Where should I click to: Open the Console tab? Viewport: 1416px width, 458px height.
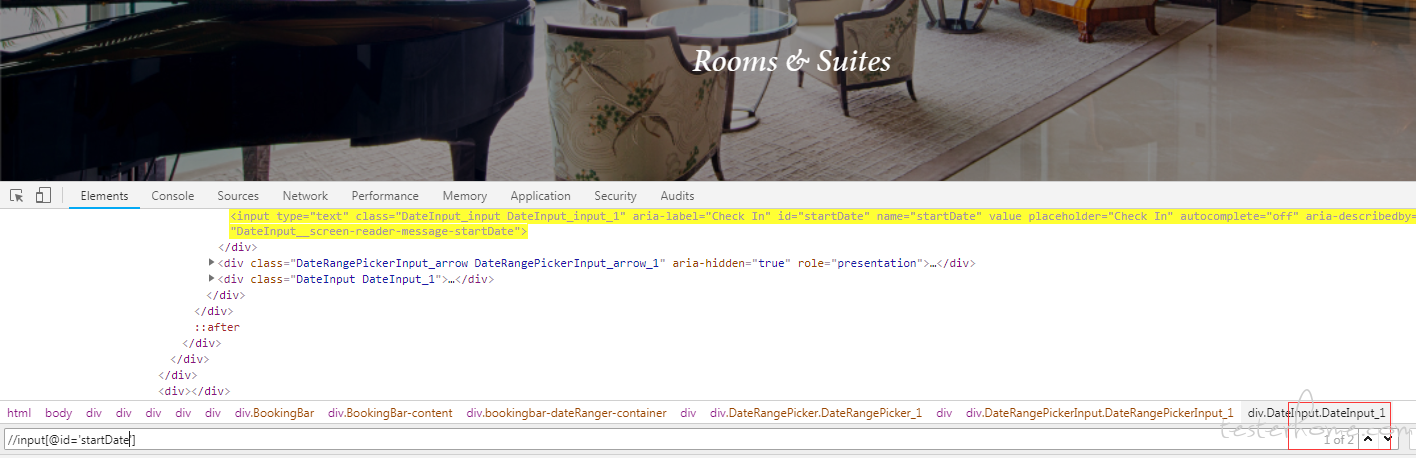click(173, 196)
